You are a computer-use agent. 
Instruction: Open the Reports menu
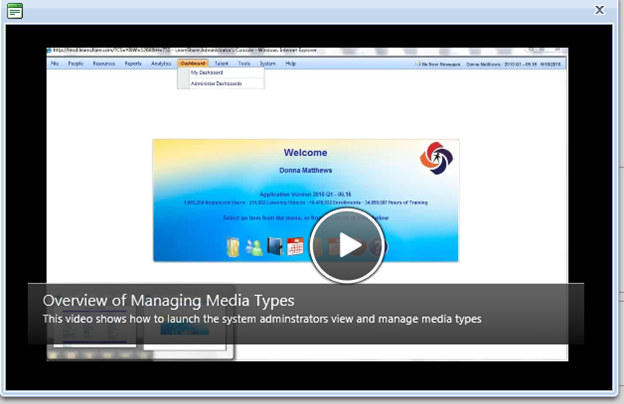point(133,63)
